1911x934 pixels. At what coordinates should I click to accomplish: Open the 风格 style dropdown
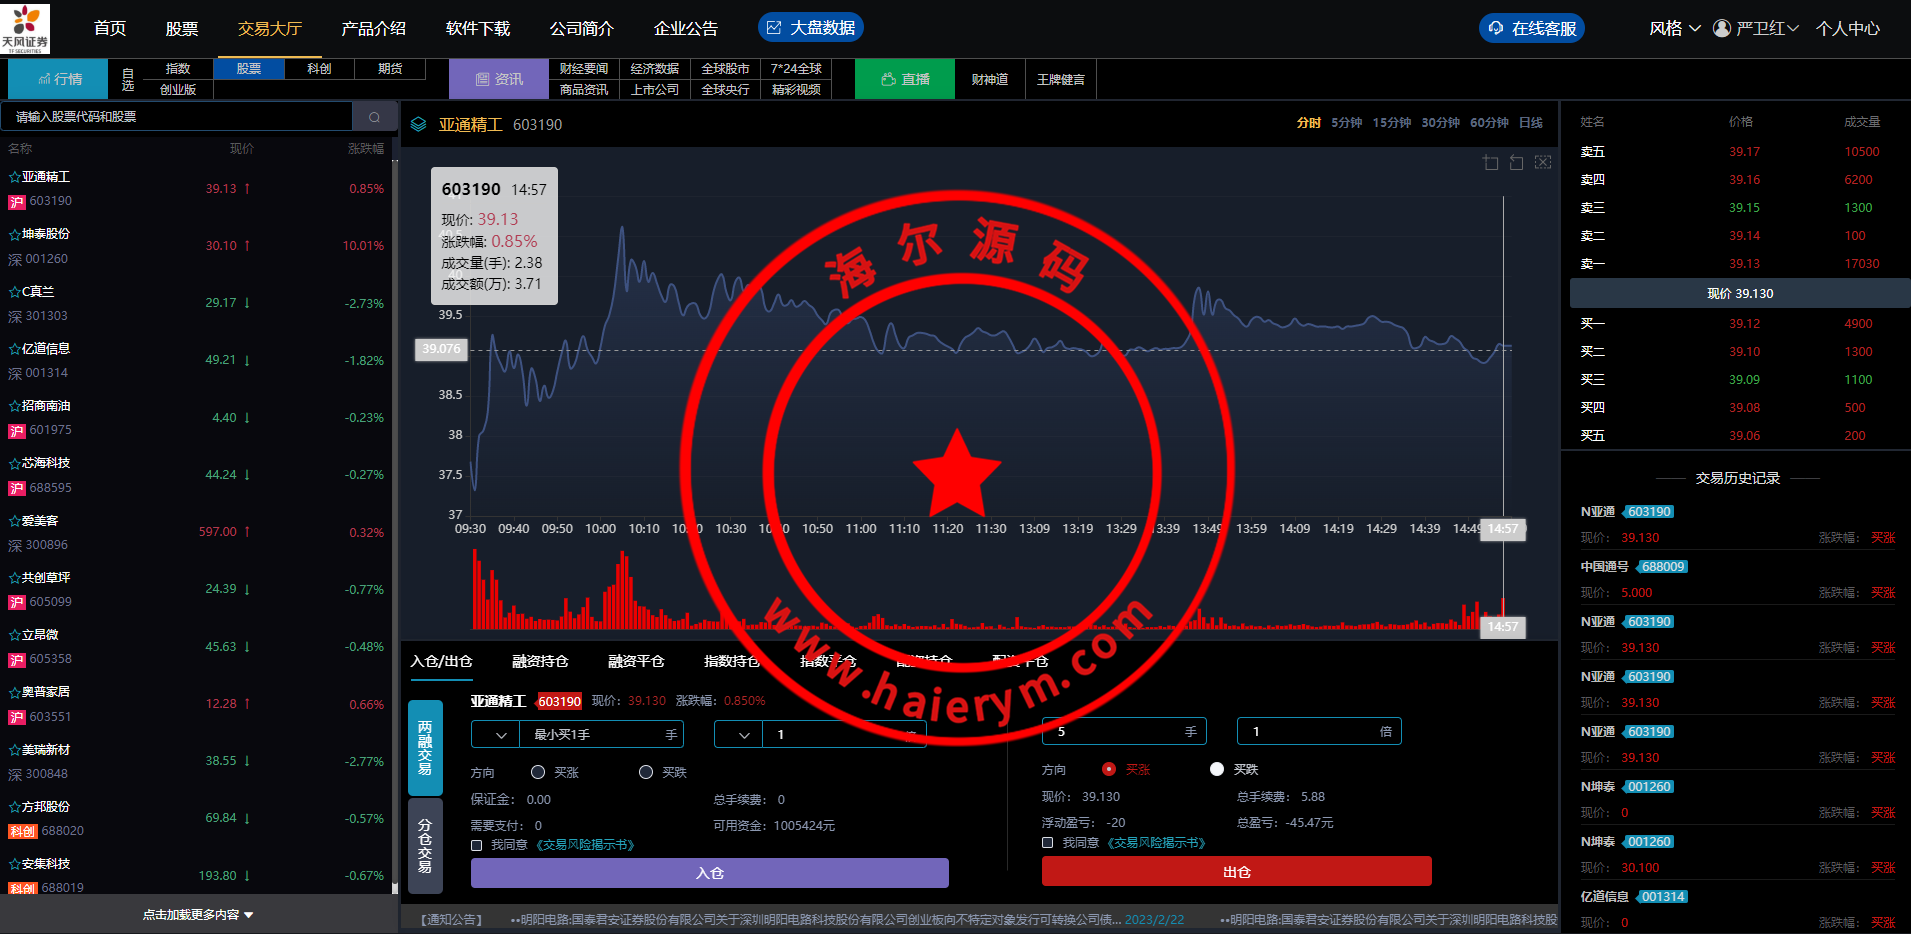[1675, 28]
